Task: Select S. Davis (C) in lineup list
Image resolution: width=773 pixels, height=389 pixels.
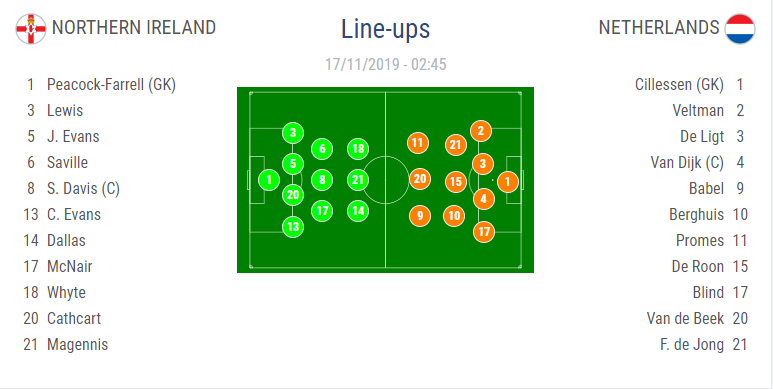Action: click(x=71, y=189)
